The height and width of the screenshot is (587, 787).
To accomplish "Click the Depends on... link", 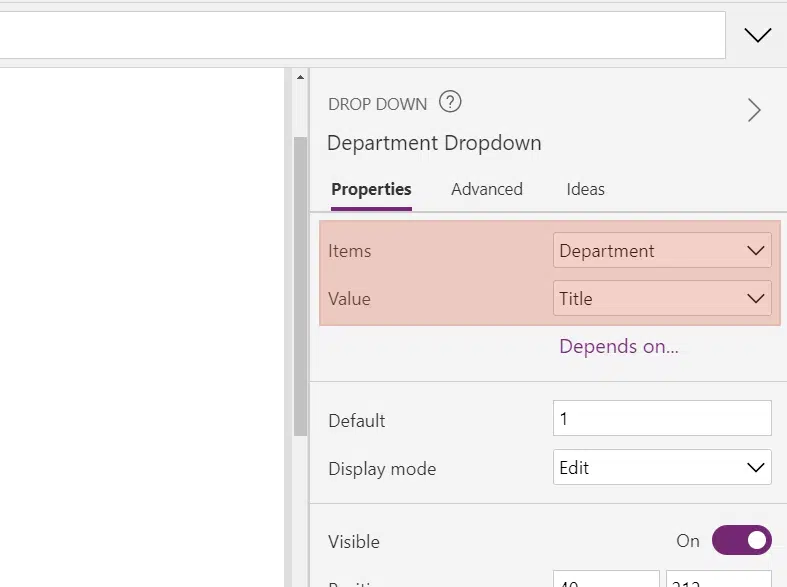I will 618,346.
